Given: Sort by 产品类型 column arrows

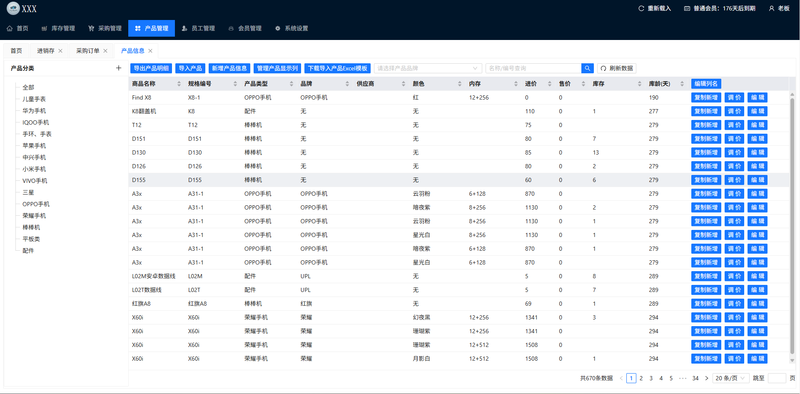Looking at the screenshot, I should [292, 84].
